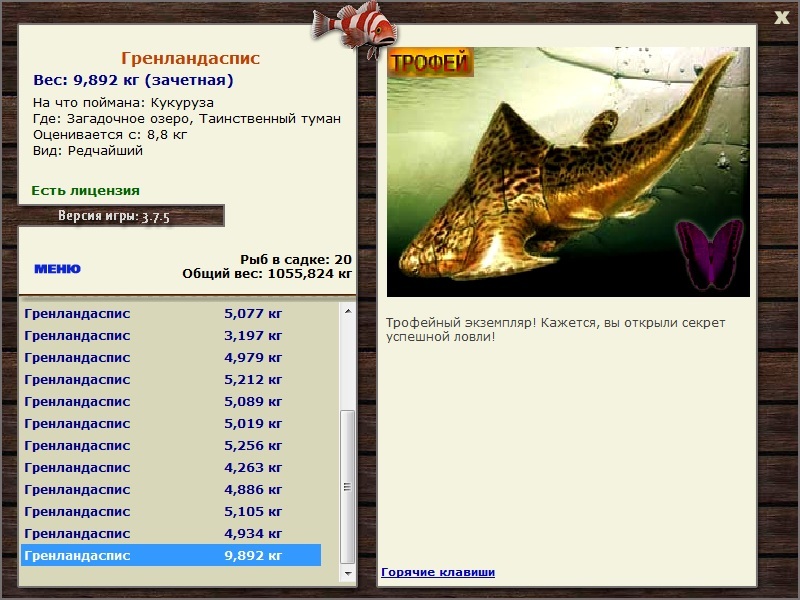Click Есть лицензия status text

tap(85, 190)
